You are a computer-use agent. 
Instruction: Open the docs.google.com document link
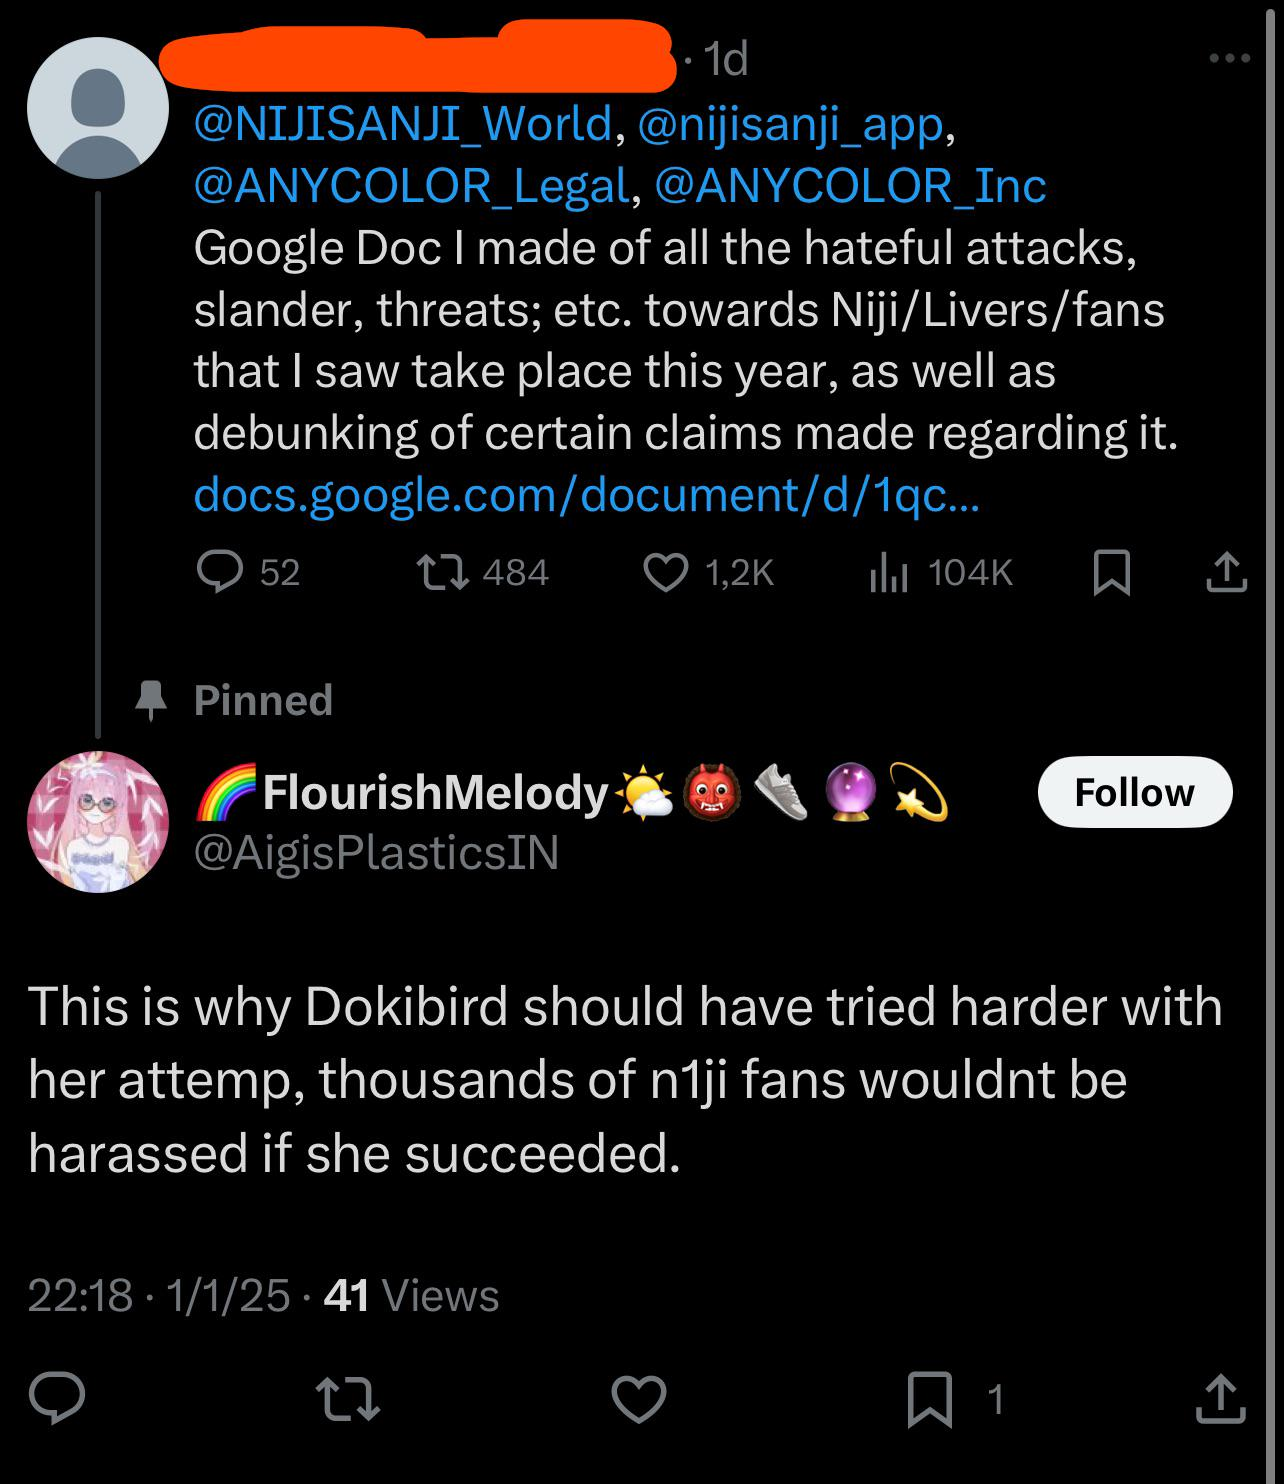[x=586, y=494]
